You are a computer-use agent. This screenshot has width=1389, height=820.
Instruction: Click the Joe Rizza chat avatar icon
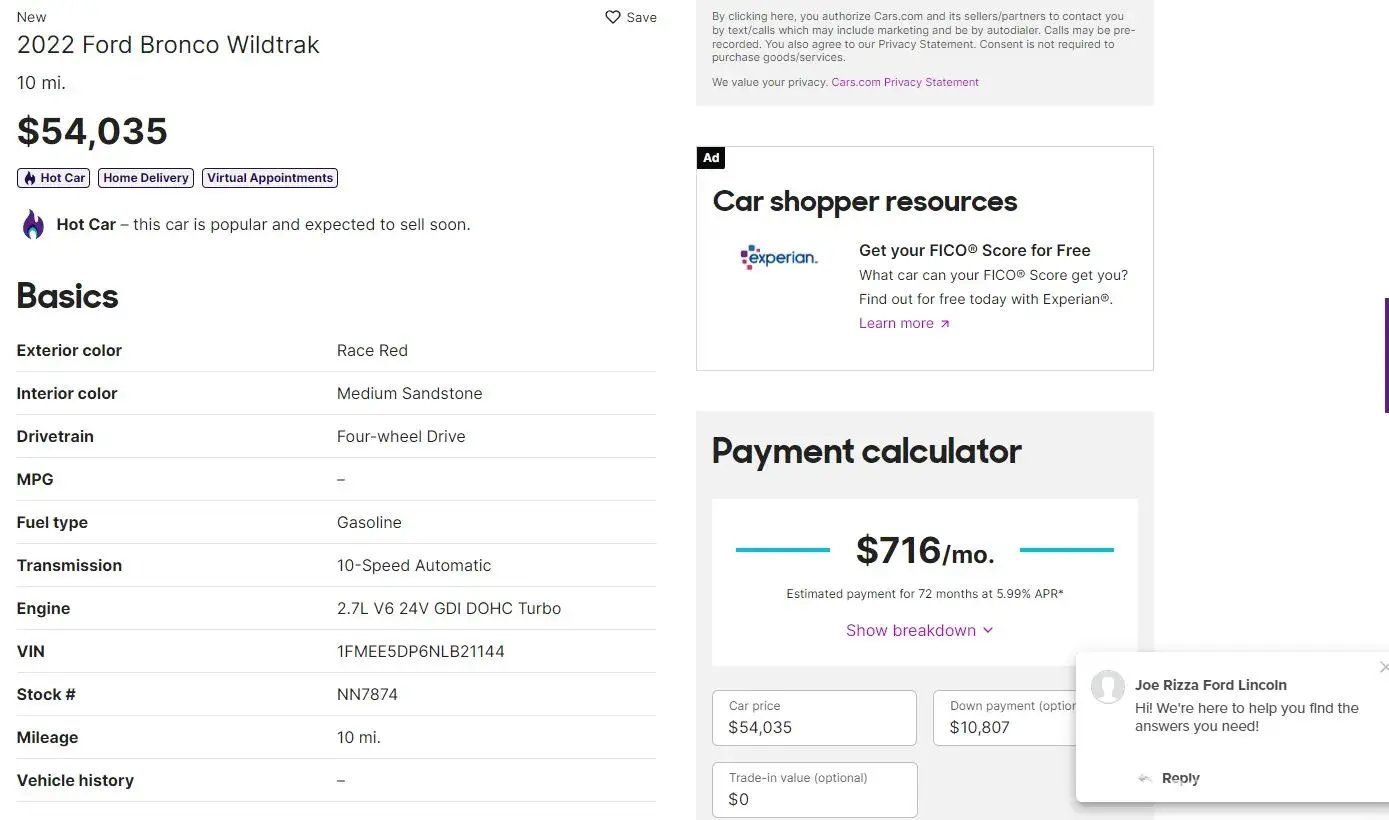(x=1107, y=687)
